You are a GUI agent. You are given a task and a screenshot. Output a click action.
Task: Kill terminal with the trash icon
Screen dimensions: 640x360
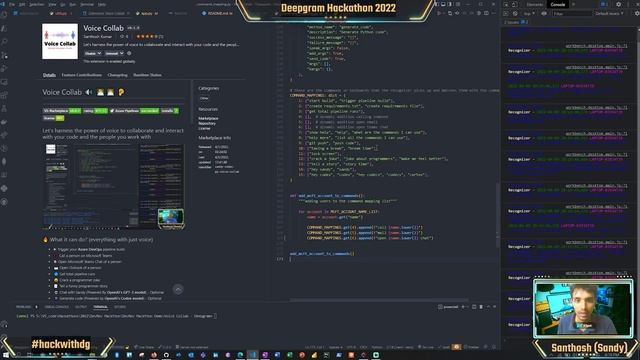tap(481, 307)
